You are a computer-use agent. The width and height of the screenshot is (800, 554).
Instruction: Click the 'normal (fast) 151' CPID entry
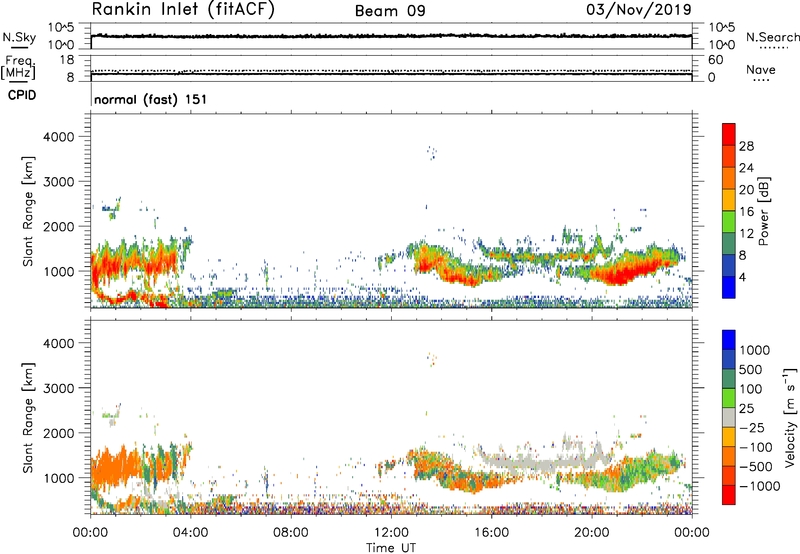(x=151, y=99)
